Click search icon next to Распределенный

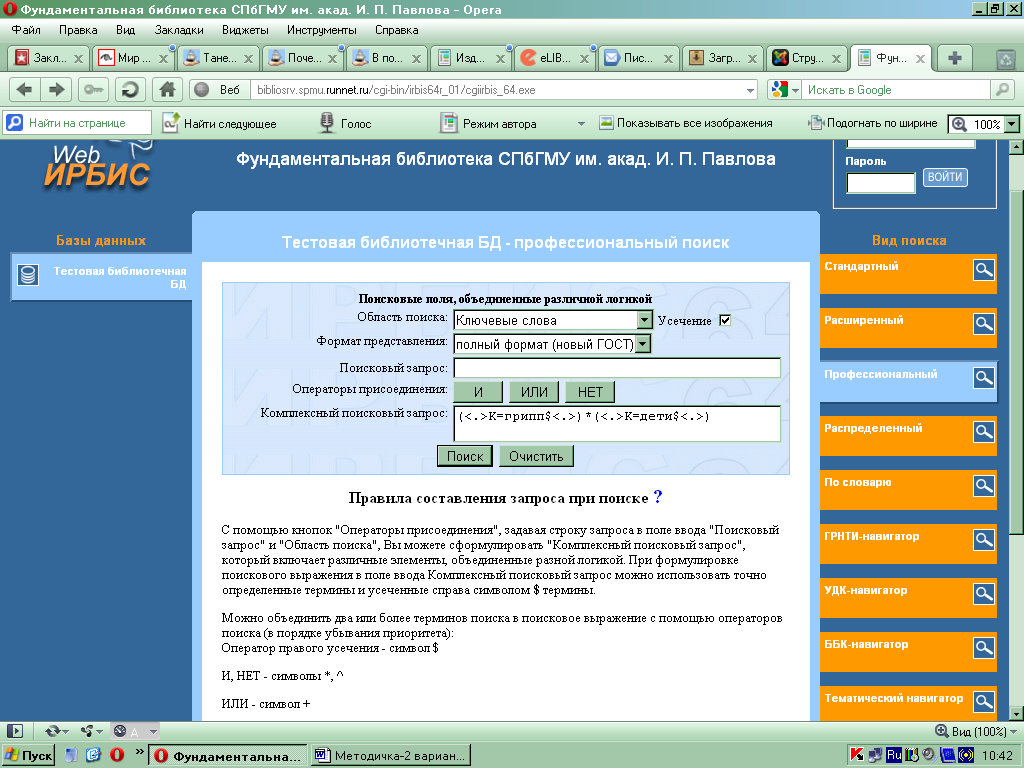point(984,432)
